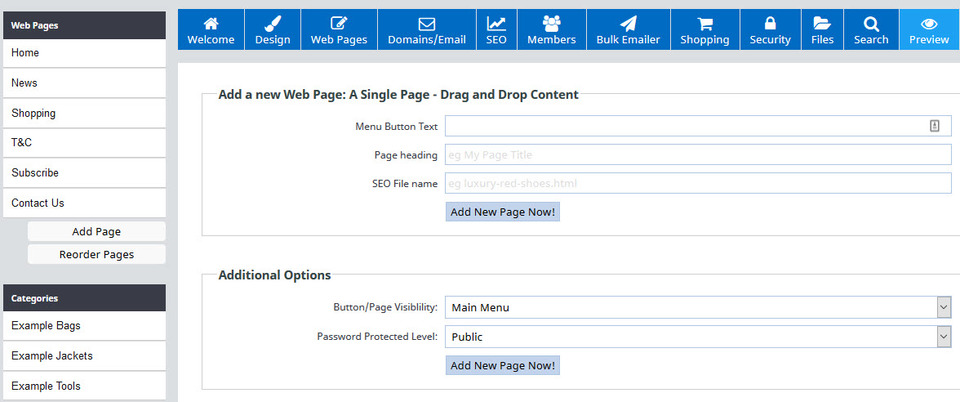The width and height of the screenshot is (960, 402).
Task: Open the Security padlock icon
Action: tap(770, 24)
